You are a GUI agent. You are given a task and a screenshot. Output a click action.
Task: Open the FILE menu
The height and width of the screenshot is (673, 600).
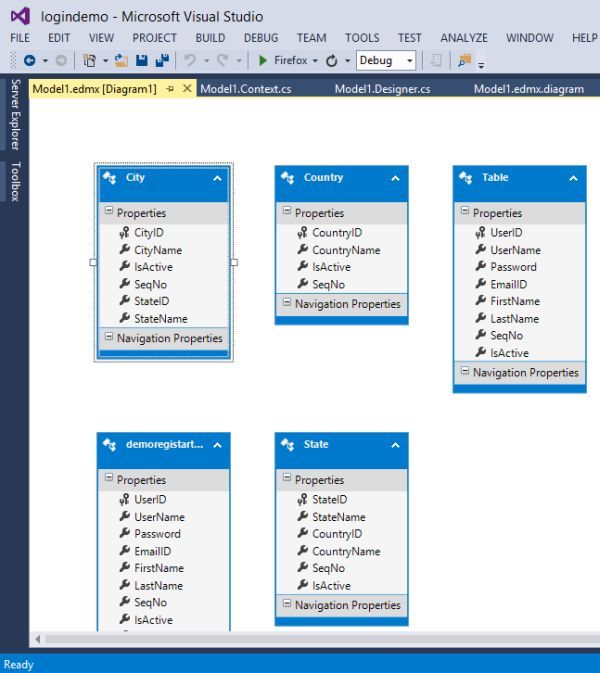pyautogui.click(x=20, y=38)
